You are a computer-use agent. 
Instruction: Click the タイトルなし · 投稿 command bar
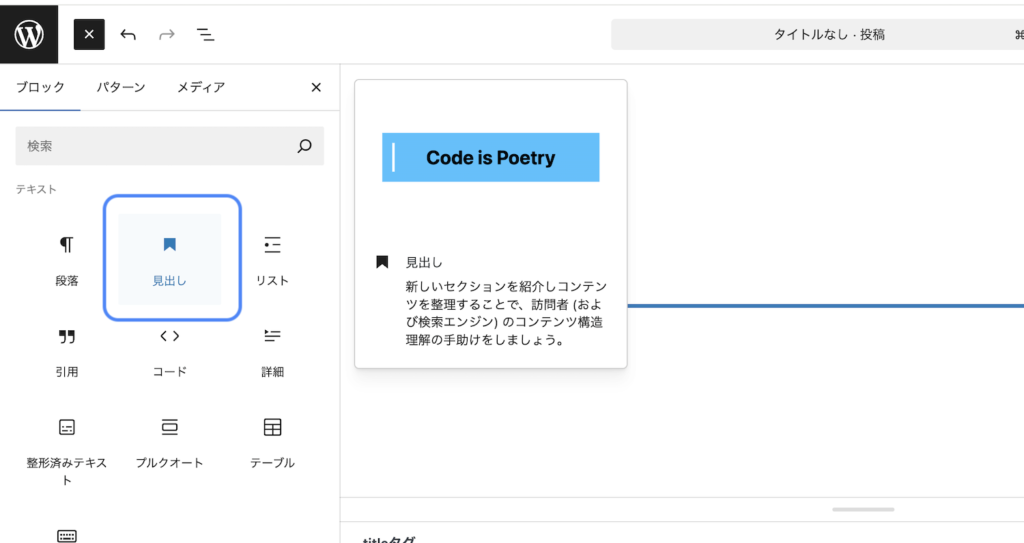(818, 35)
